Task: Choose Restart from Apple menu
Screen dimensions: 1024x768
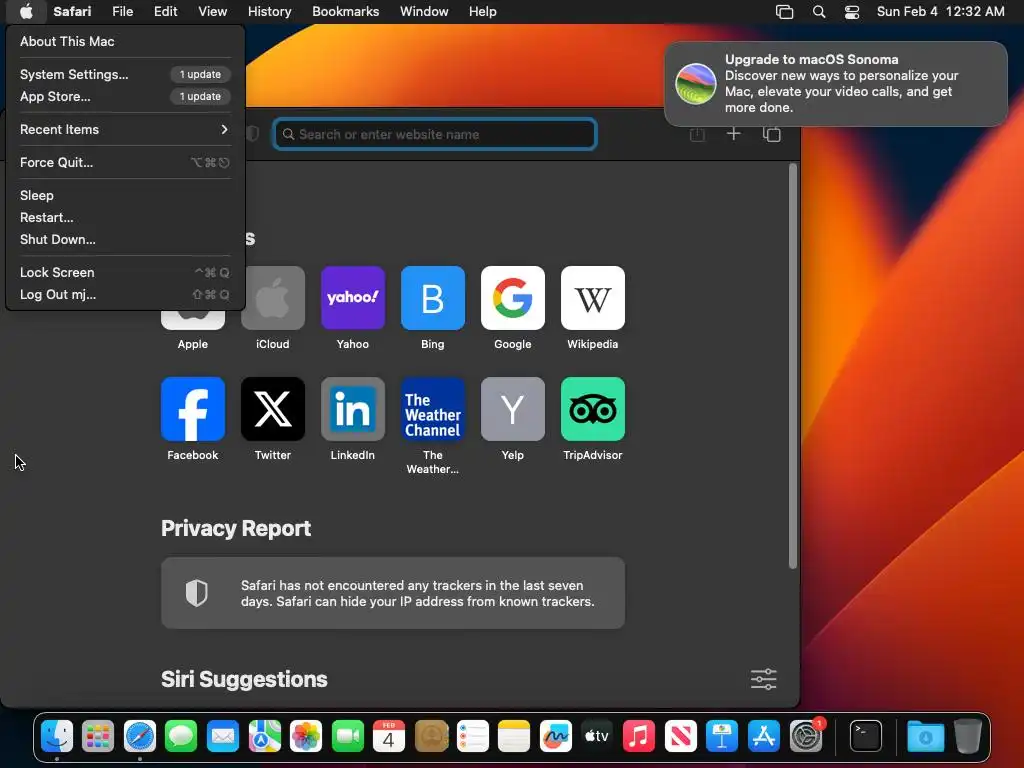Action: [125, 217]
